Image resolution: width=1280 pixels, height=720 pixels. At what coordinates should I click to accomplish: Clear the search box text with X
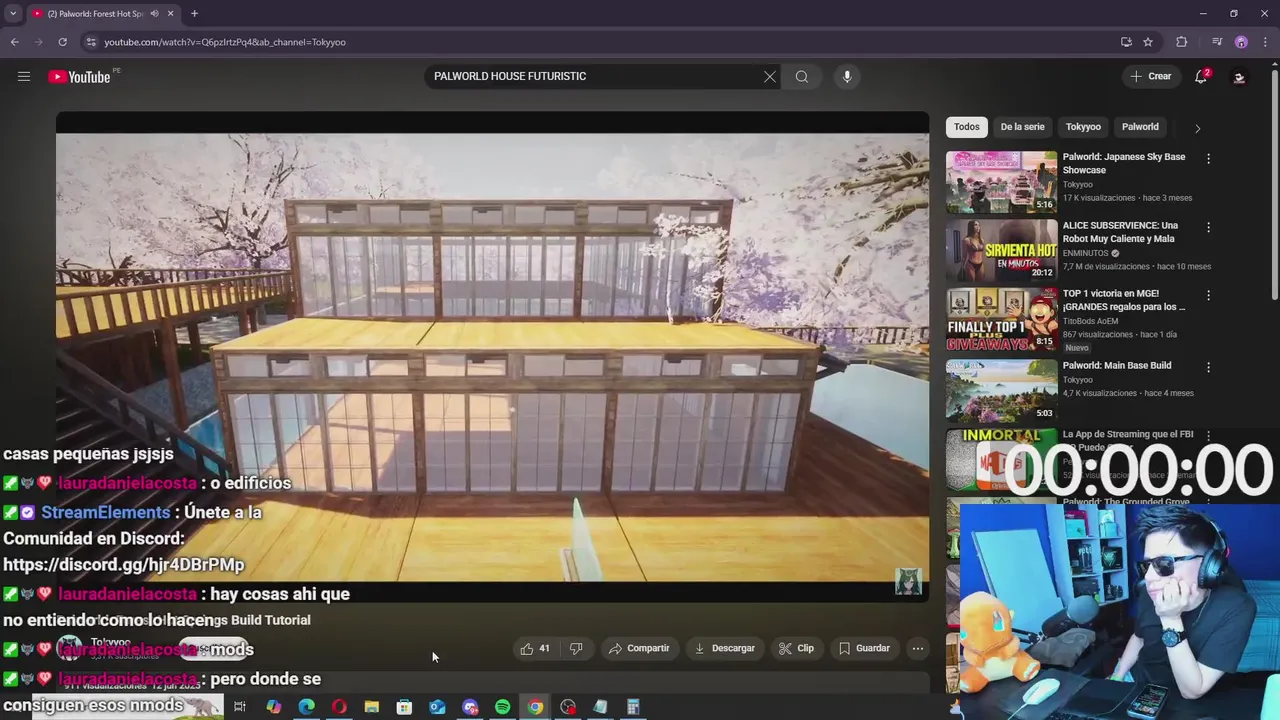coord(770,76)
